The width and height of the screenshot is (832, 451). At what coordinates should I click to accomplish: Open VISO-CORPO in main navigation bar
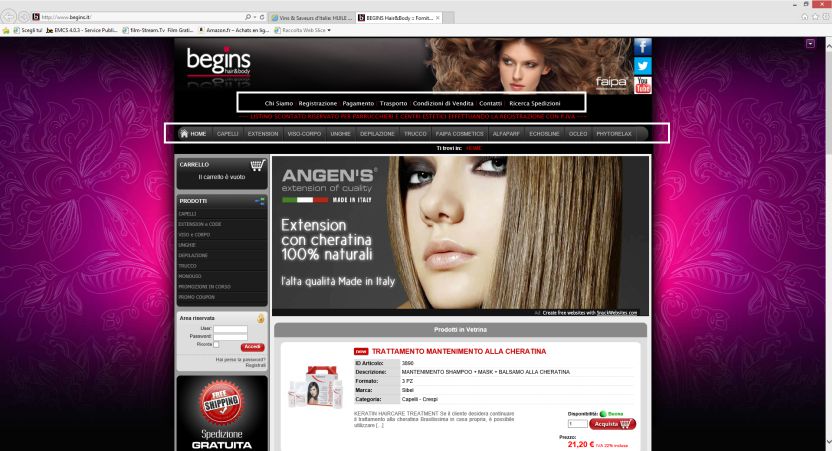pos(304,134)
